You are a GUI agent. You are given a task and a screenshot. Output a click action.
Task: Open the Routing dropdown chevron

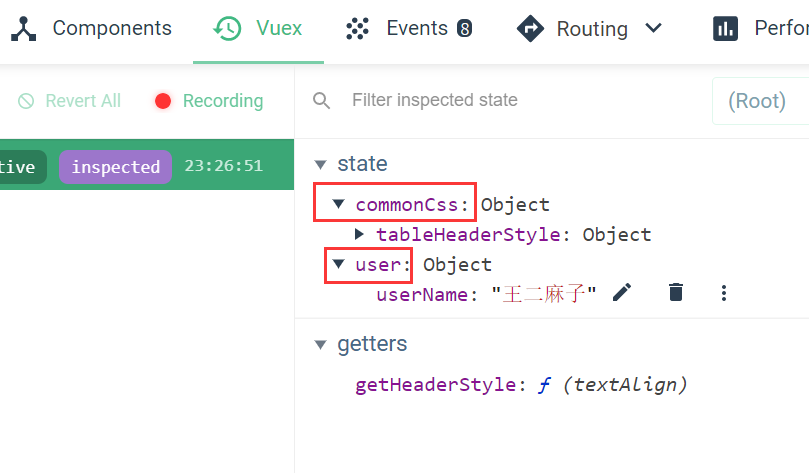(x=654, y=29)
